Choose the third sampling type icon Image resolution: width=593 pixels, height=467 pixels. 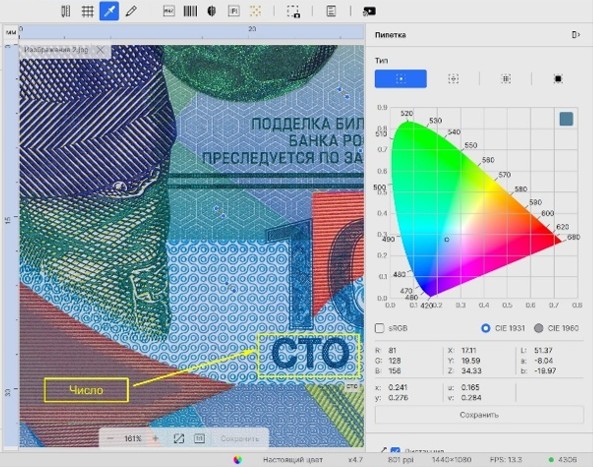[506, 79]
